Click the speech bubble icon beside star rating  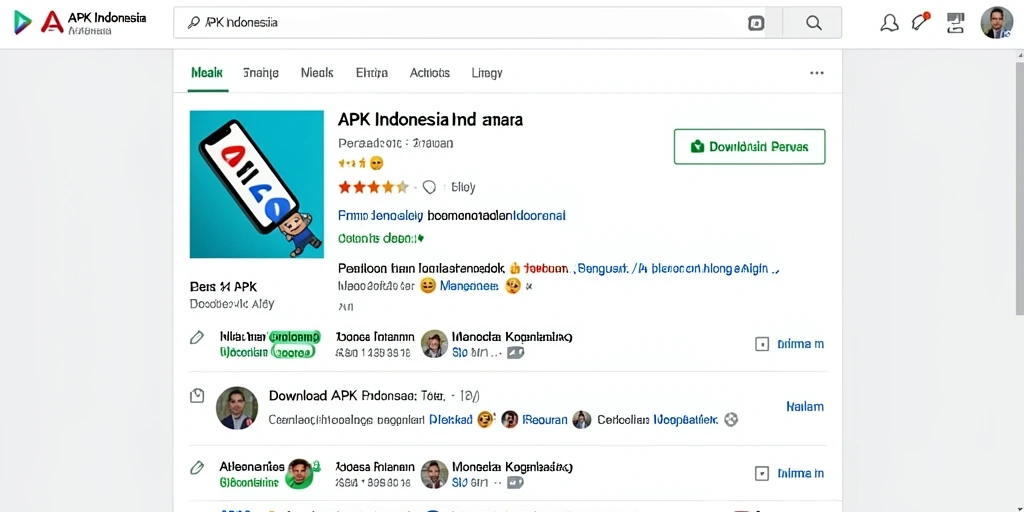coord(429,187)
